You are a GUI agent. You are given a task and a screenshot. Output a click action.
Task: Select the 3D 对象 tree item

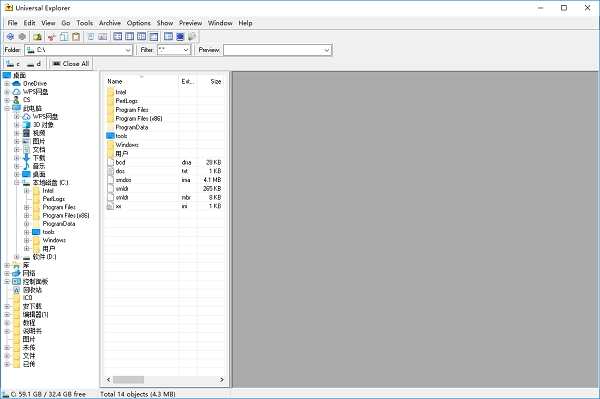click(x=43, y=125)
